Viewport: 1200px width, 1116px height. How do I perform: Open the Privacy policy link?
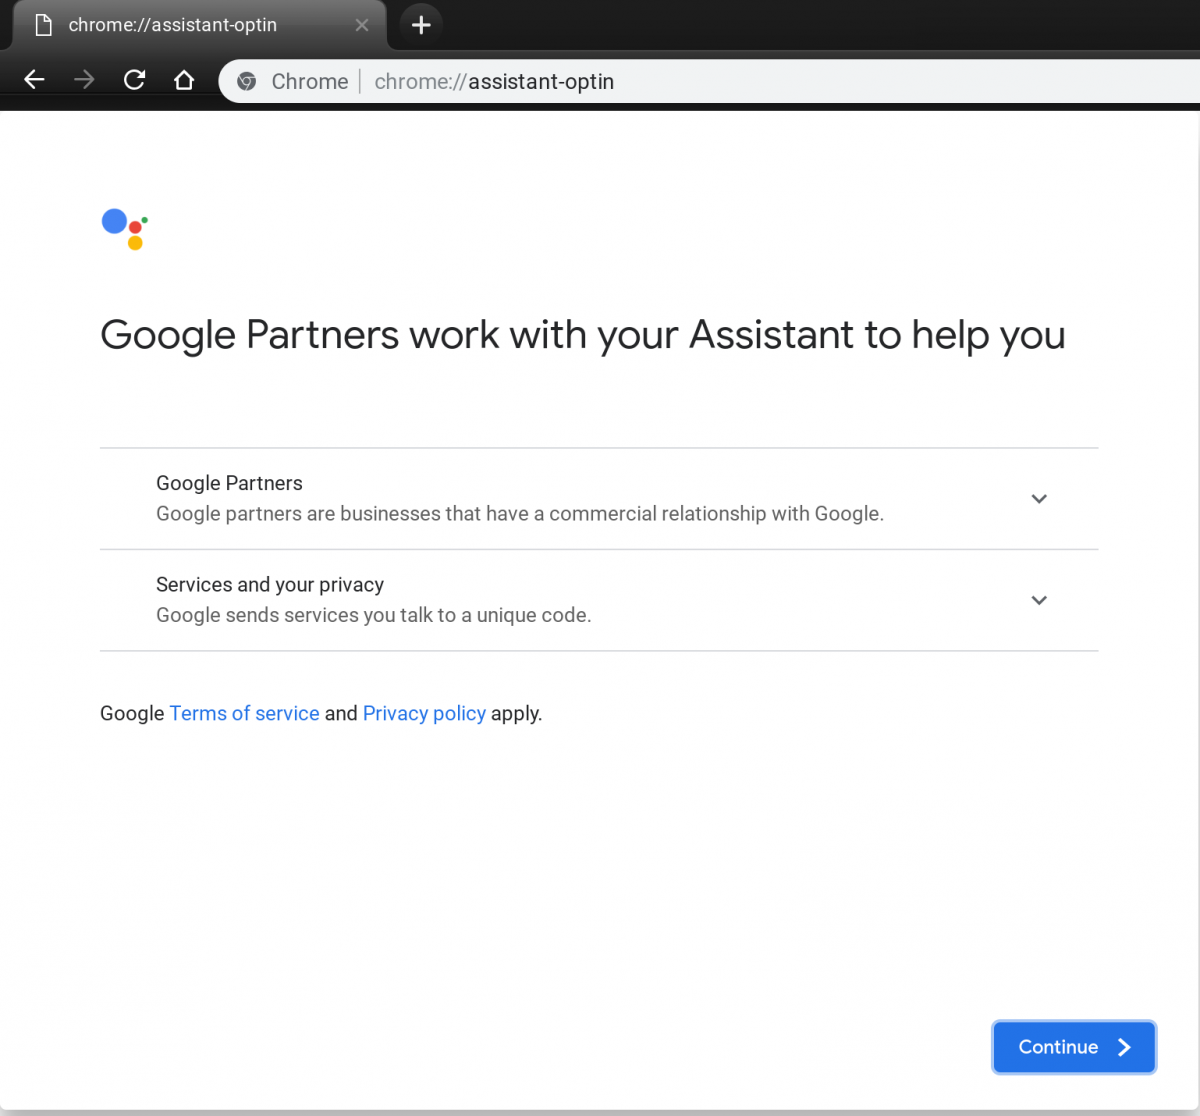(x=424, y=713)
